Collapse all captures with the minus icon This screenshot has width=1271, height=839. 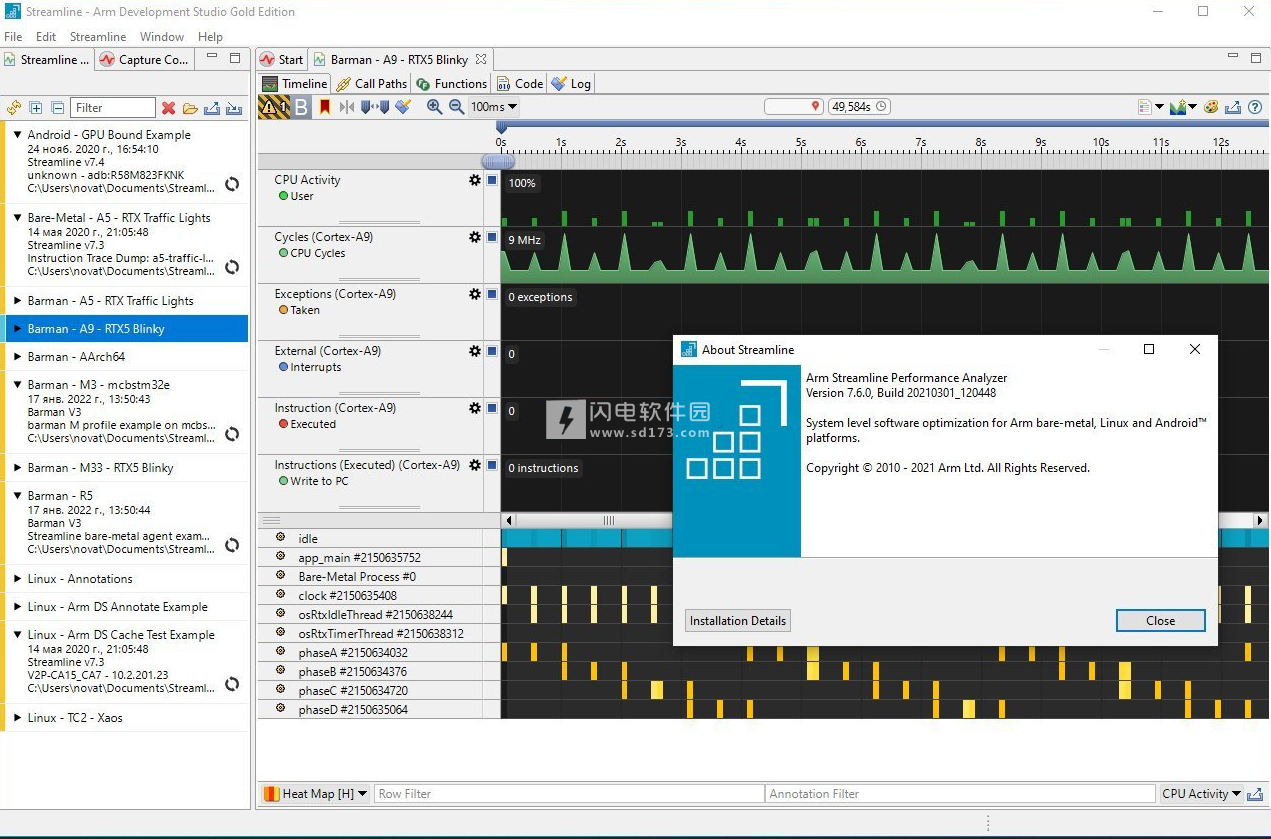pyautogui.click(x=58, y=108)
